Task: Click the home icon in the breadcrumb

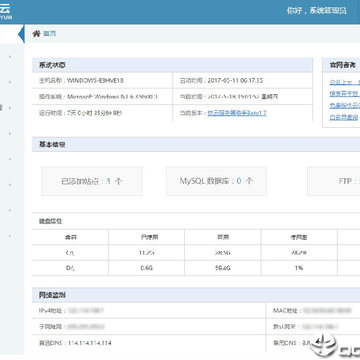Action: (x=36, y=33)
